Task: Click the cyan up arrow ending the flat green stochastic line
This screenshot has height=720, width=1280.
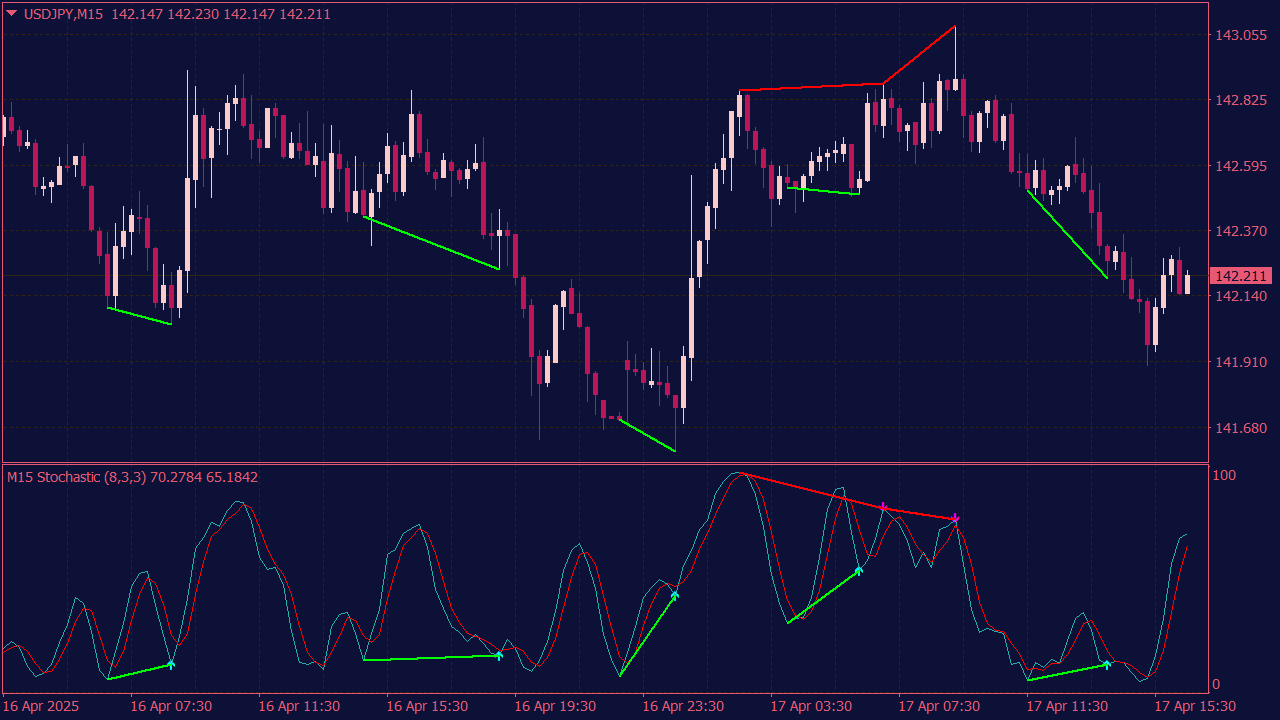Action: click(x=499, y=656)
